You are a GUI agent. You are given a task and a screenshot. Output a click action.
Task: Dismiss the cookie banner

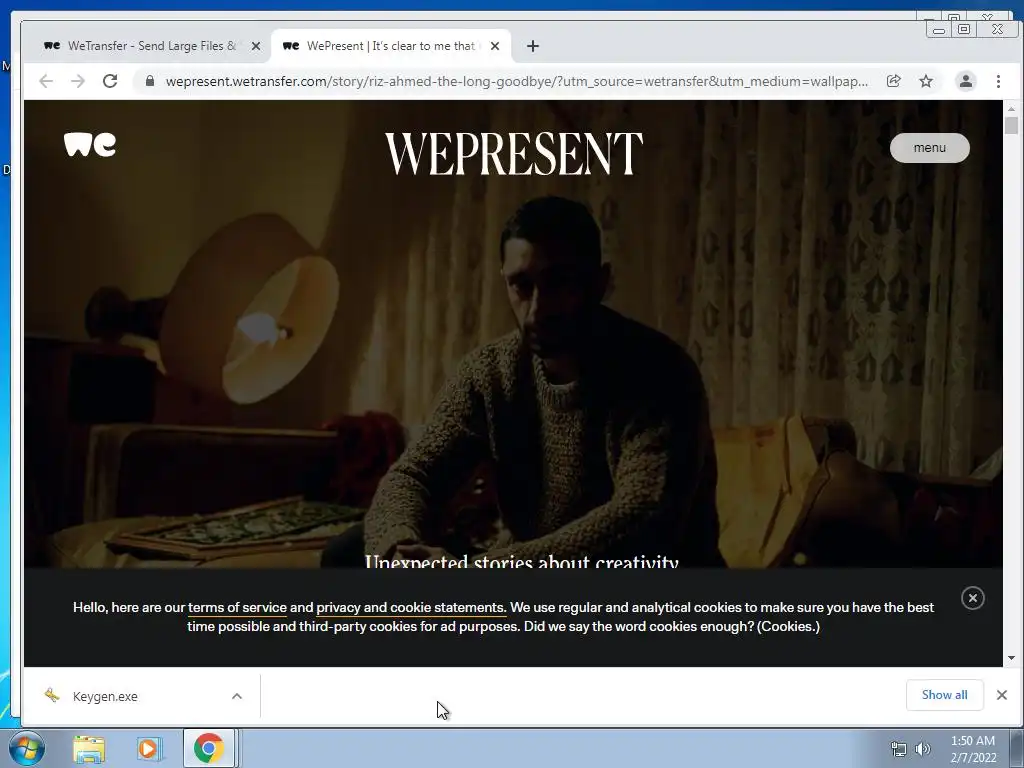click(x=972, y=598)
